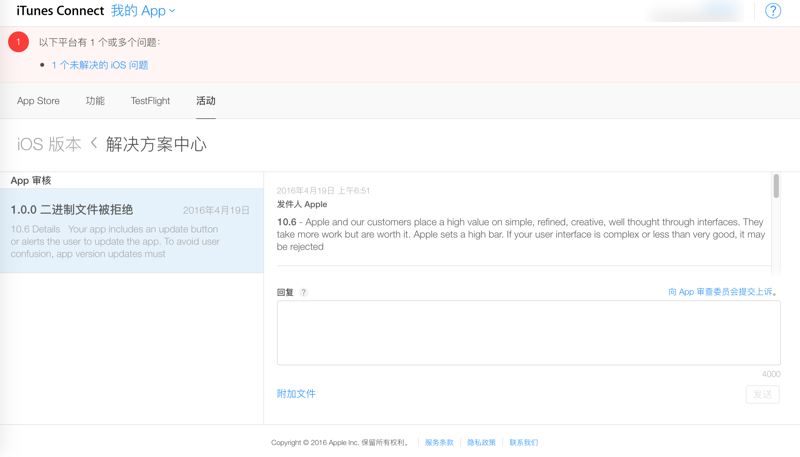
Task: Switch to the App Store tab
Action: [38, 101]
